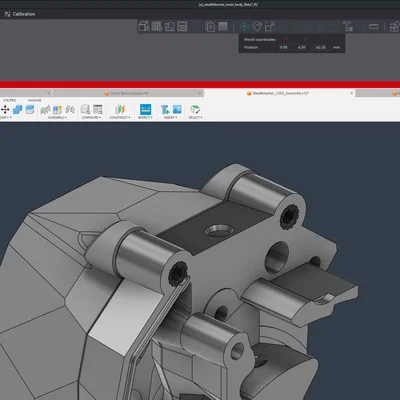Expand the Insert dropdown

(170, 118)
